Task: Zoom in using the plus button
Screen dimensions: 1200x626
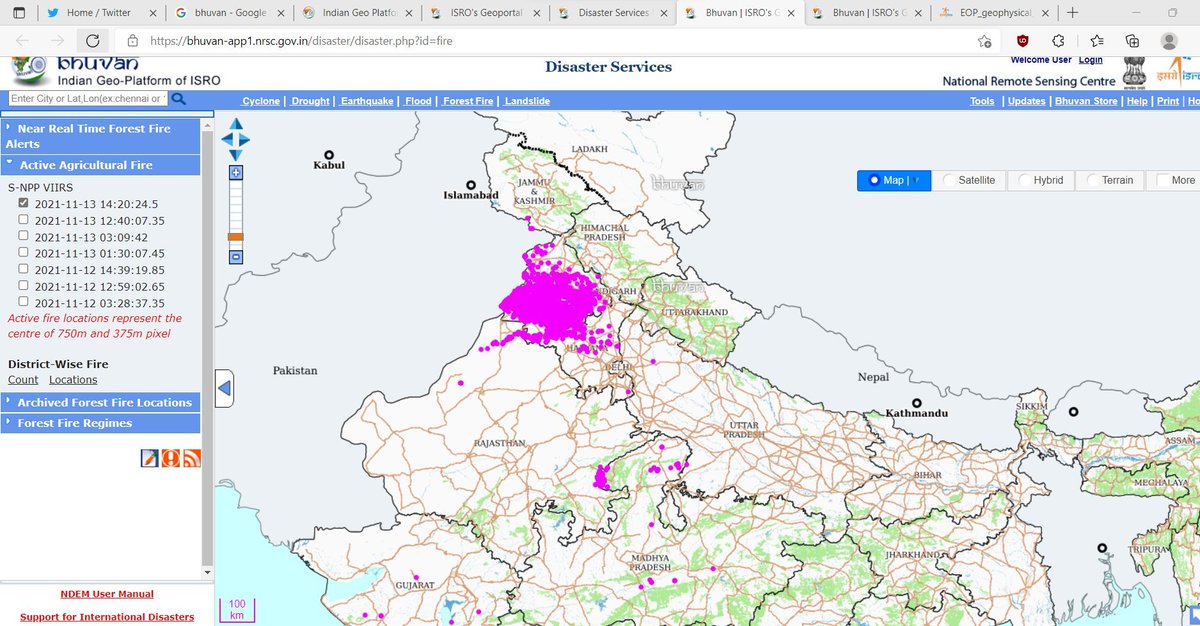Action: click(x=236, y=172)
